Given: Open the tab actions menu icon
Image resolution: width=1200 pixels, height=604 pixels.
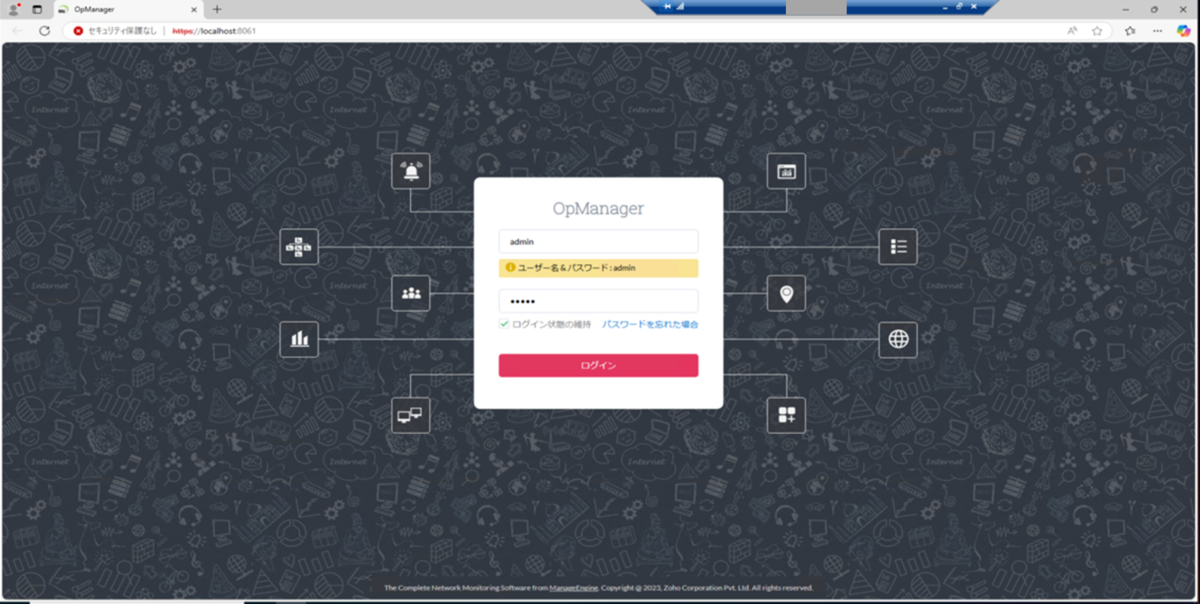Looking at the screenshot, I should point(37,9).
